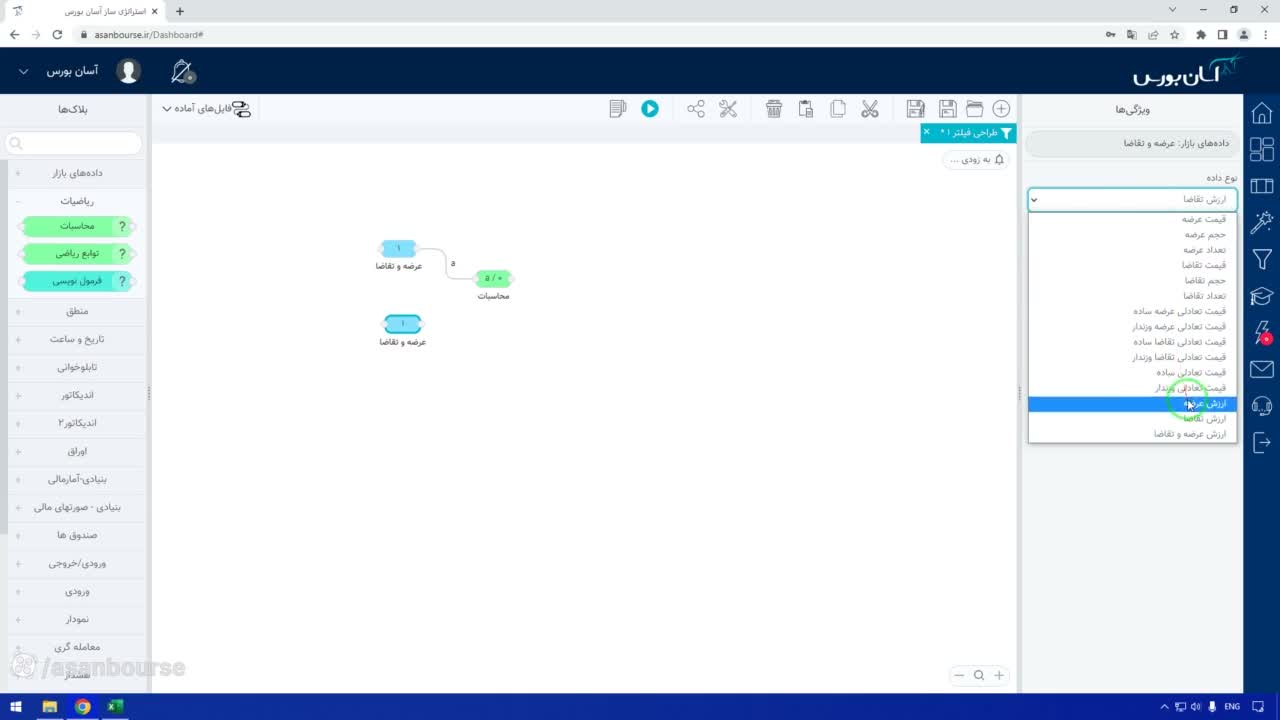Click the question mark on محاسبات block

coord(123,227)
